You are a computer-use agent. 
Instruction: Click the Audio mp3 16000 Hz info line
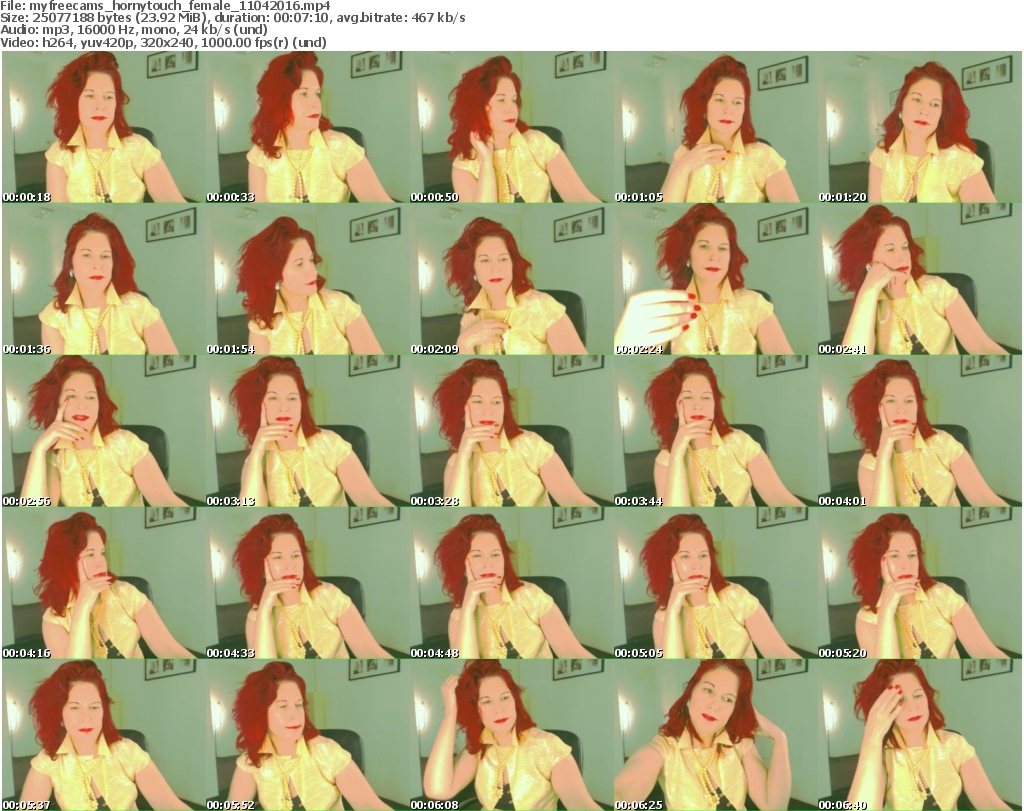134,30
